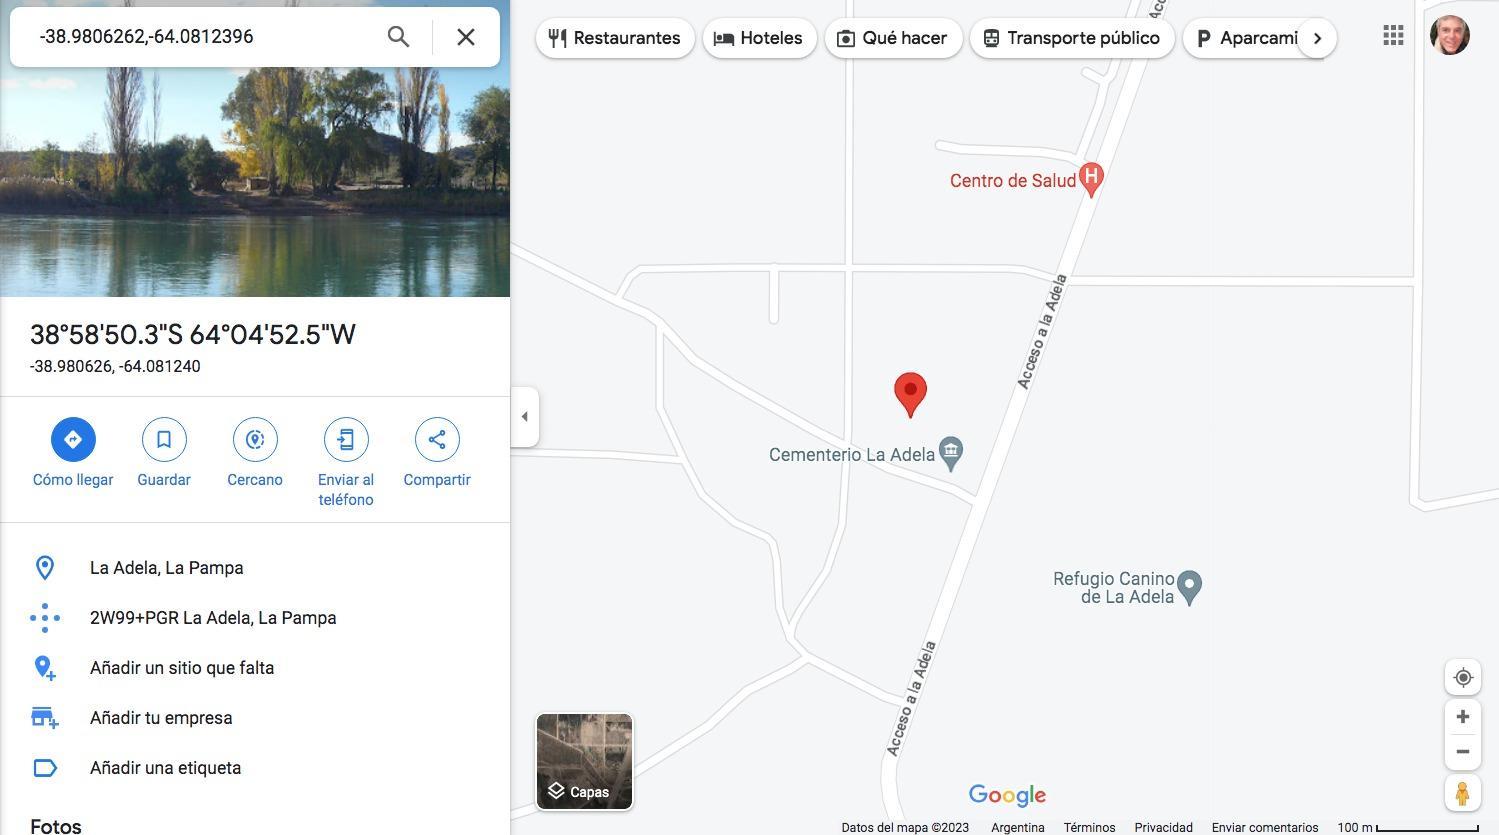Filter map by Restaurantes chip

615,38
